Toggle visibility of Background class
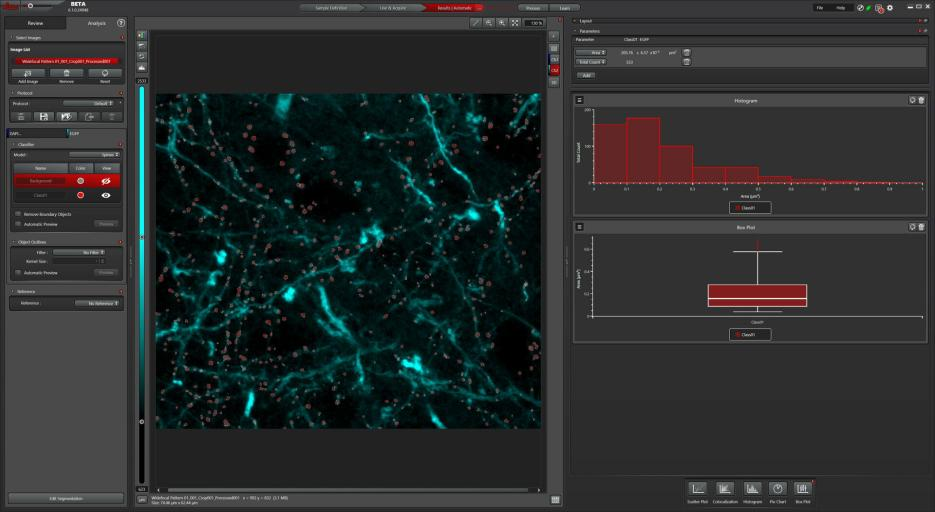 [106, 181]
